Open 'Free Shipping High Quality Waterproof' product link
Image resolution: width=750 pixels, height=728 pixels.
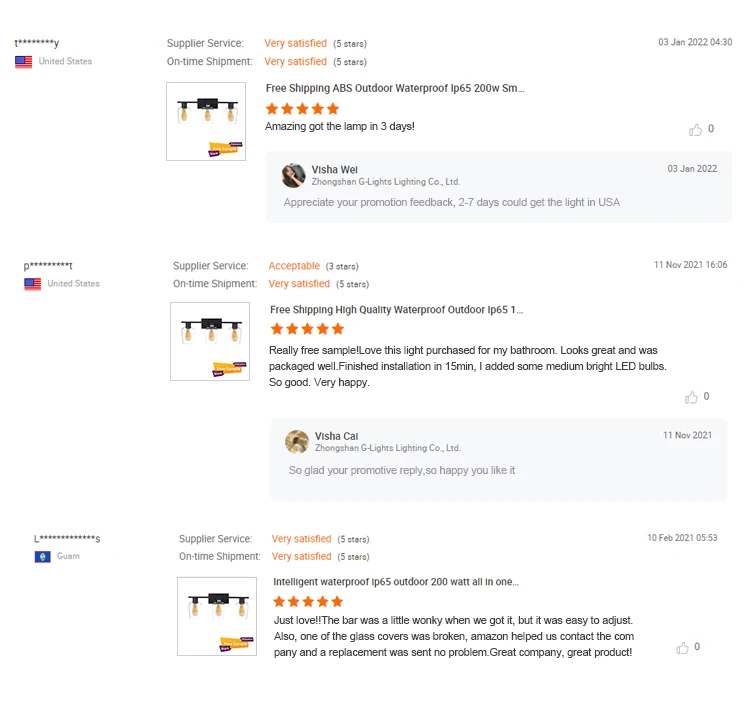(397, 310)
